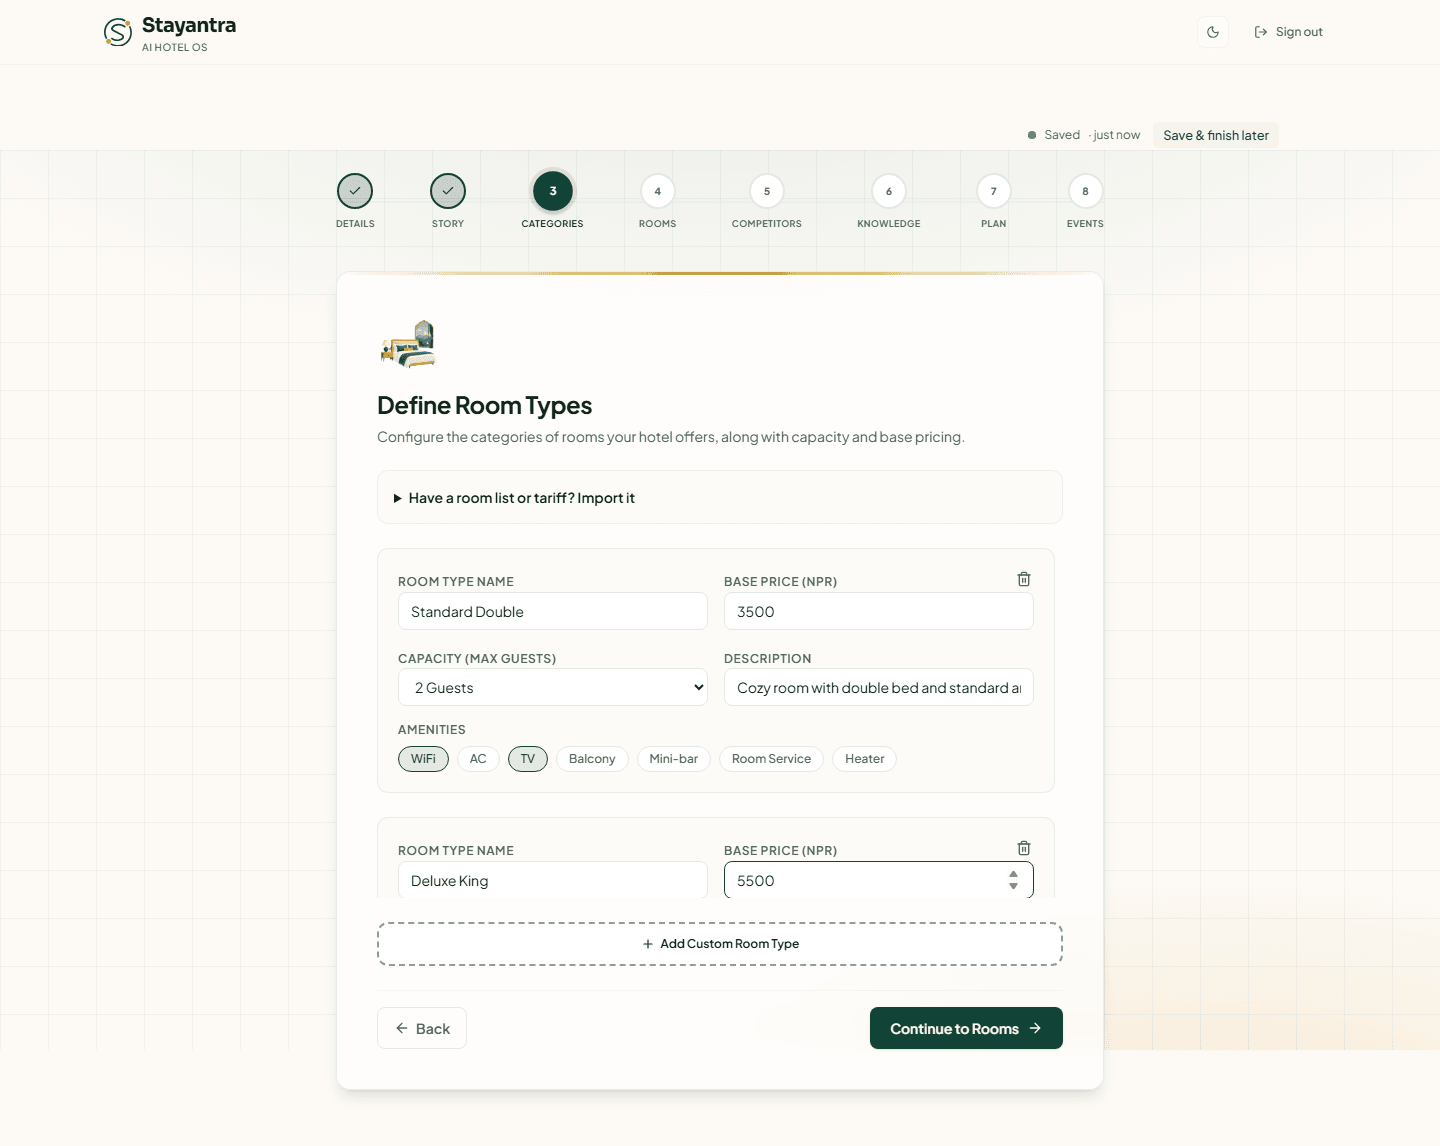Jump to the Events step 8

(x=1085, y=191)
